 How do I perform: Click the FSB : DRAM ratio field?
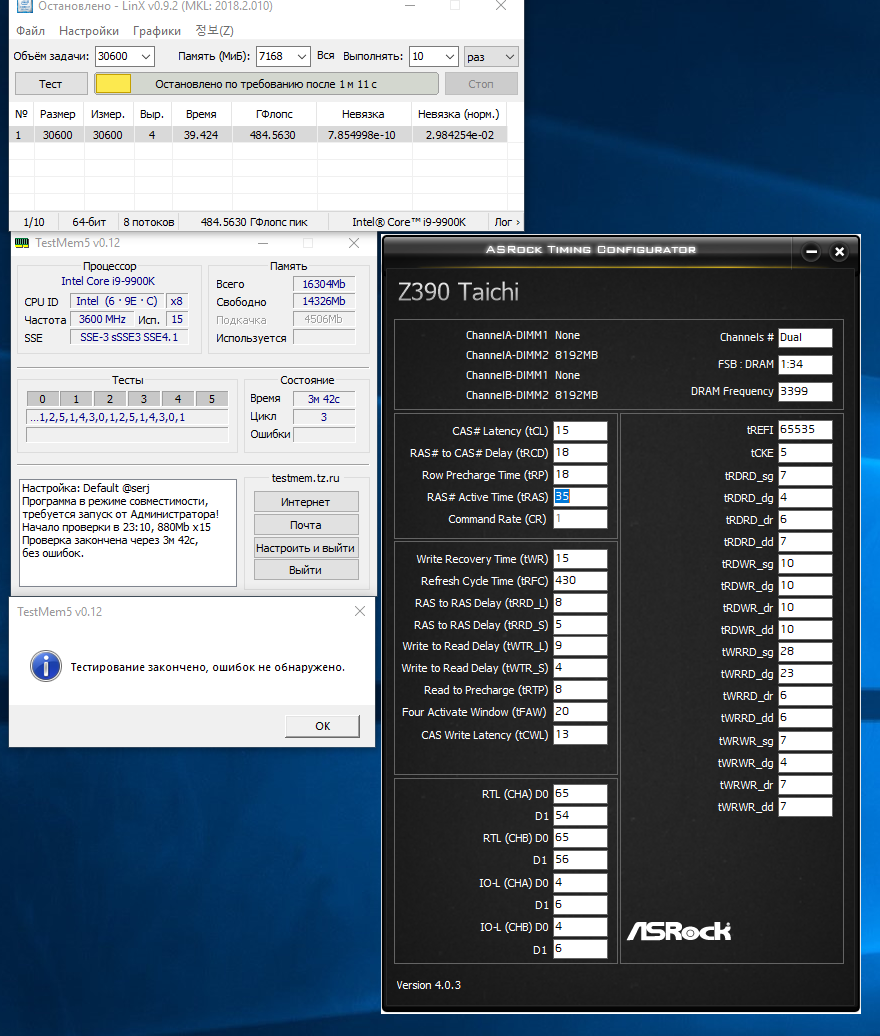805,364
